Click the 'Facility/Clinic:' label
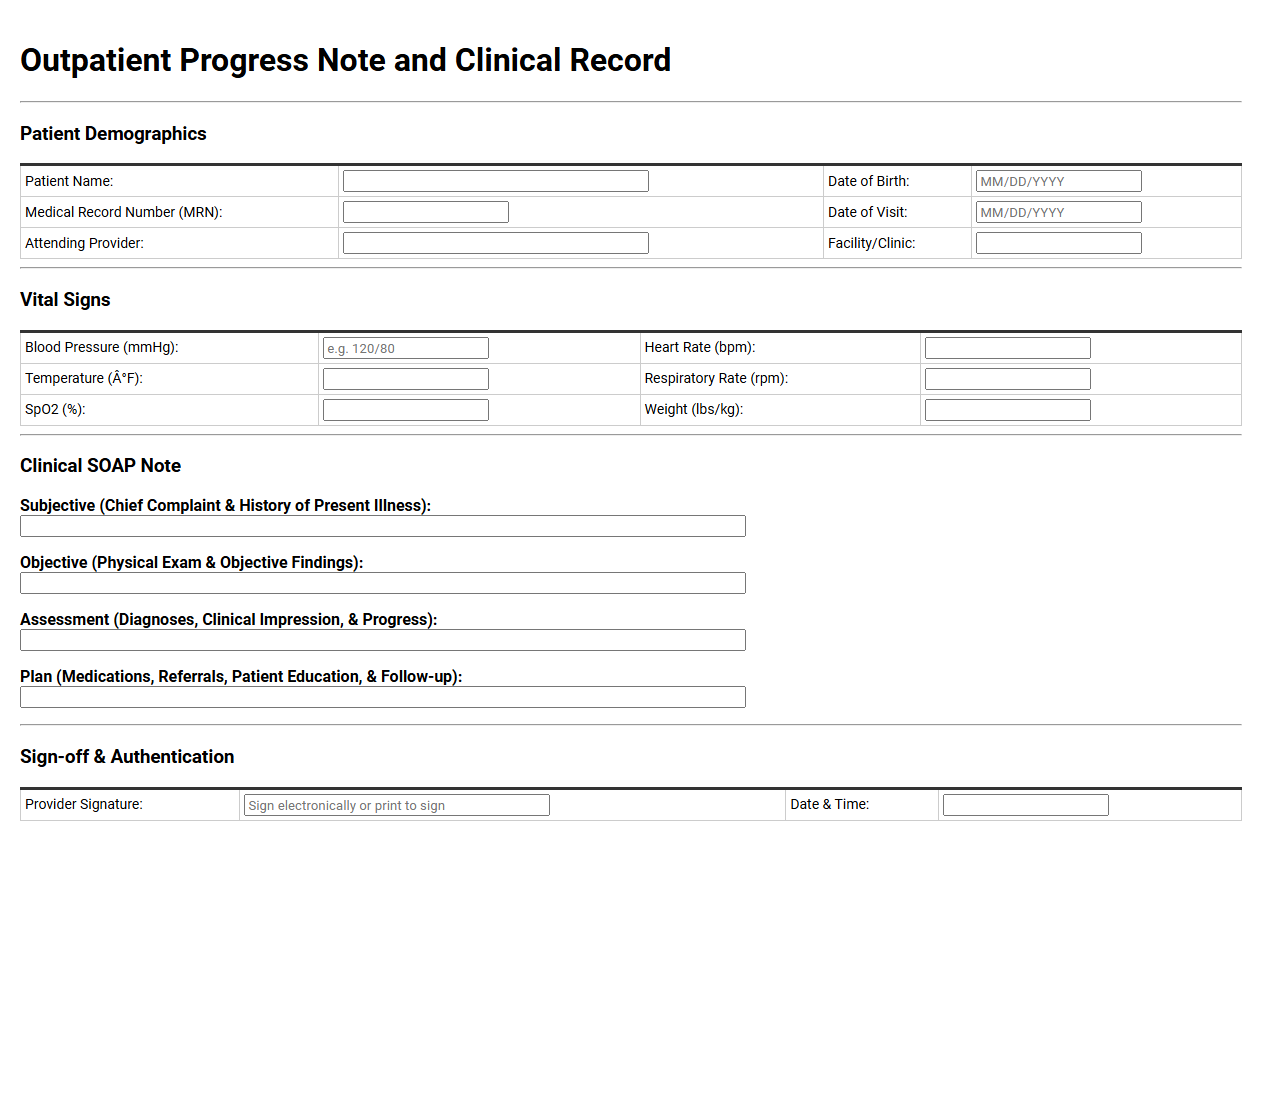 [x=871, y=243]
